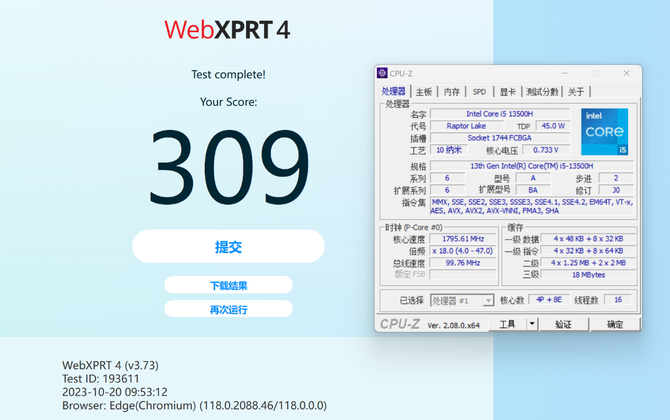The width and height of the screenshot is (670, 420).
Task: Click the Browser: Edge(Chromium) line
Action: tap(194, 405)
